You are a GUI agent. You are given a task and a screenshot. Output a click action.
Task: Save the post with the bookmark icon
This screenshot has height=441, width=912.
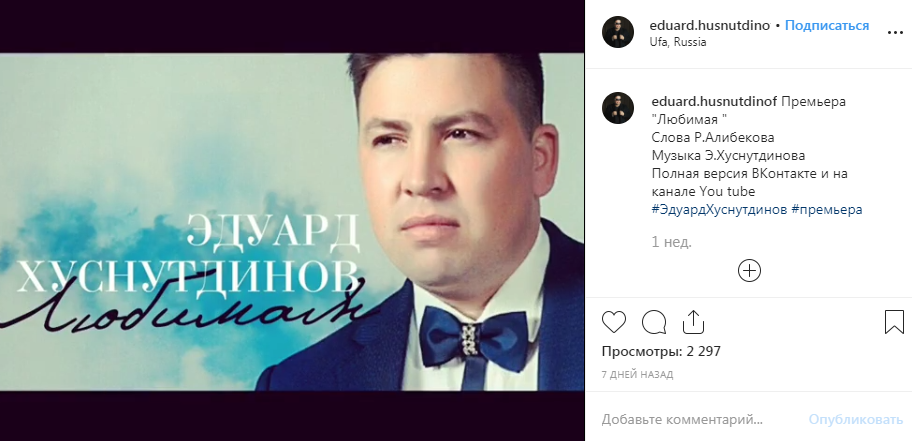[894, 322]
